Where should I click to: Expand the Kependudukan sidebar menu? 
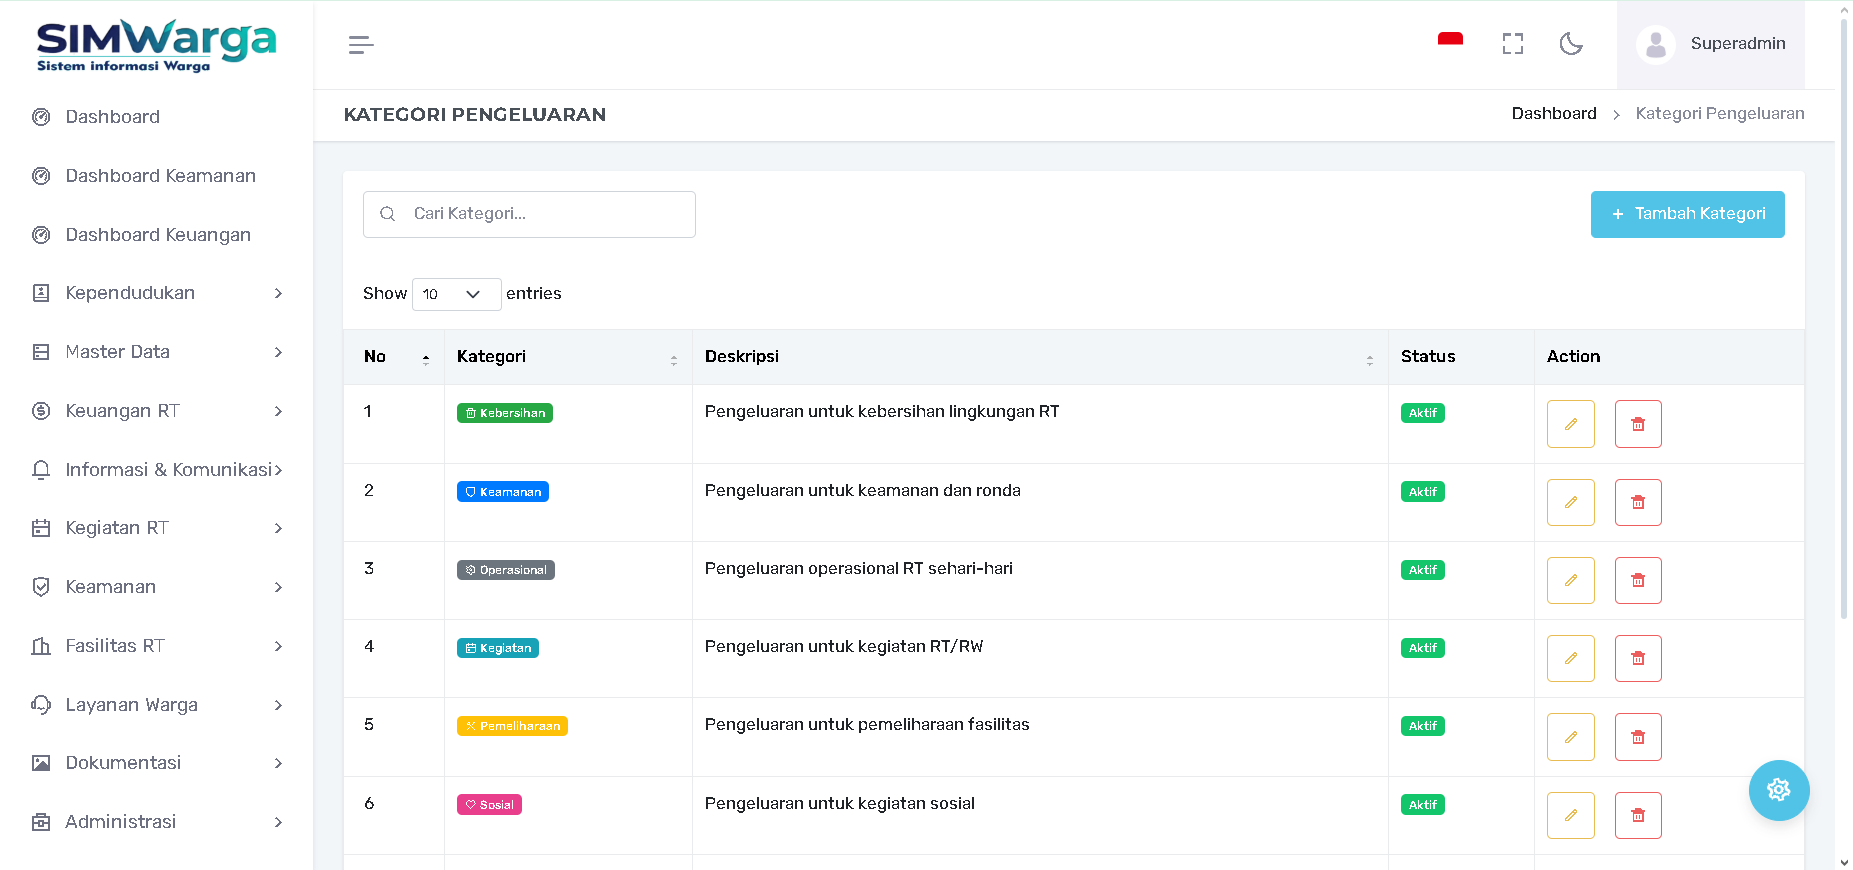tap(157, 293)
